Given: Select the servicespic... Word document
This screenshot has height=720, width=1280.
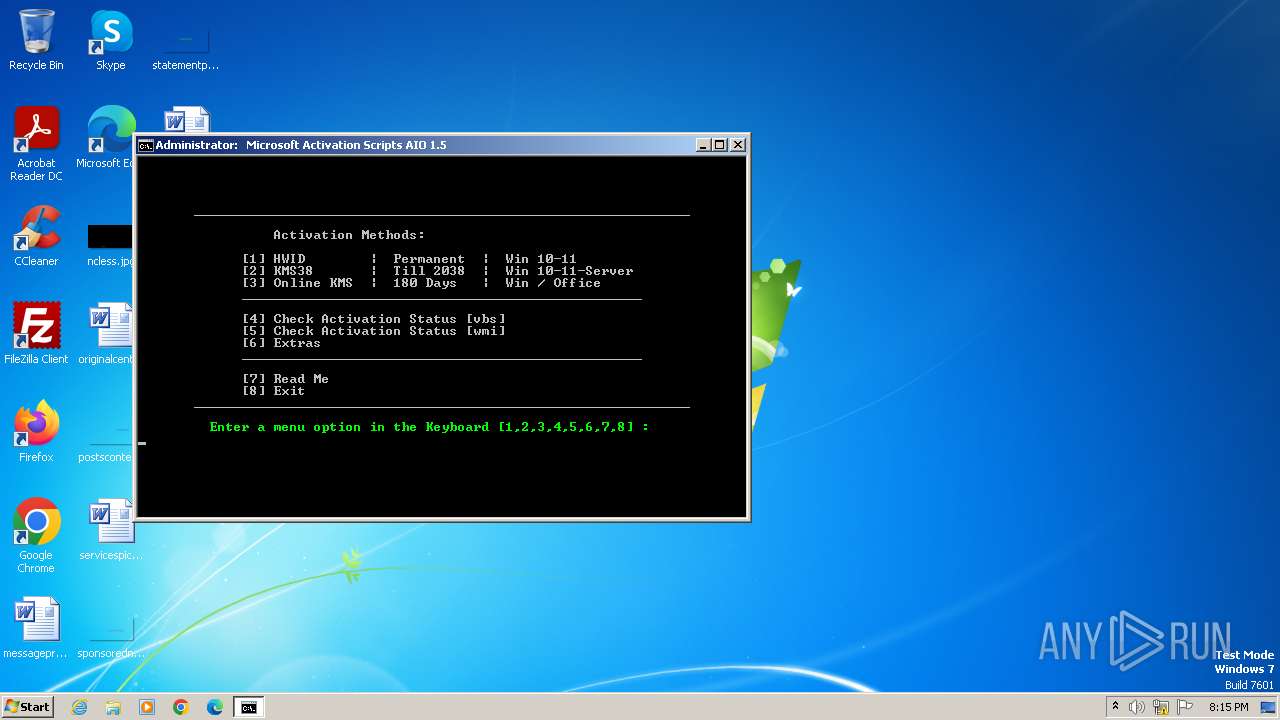Looking at the screenshot, I should [108, 530].
